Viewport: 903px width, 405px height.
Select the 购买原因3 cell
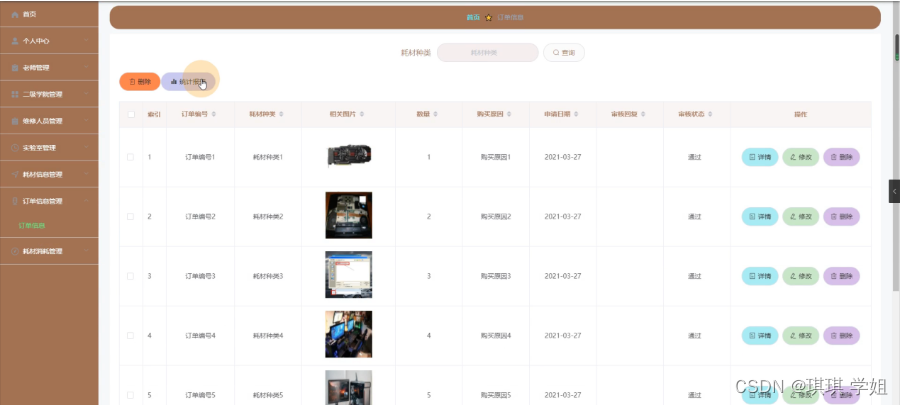pos(496,276)
